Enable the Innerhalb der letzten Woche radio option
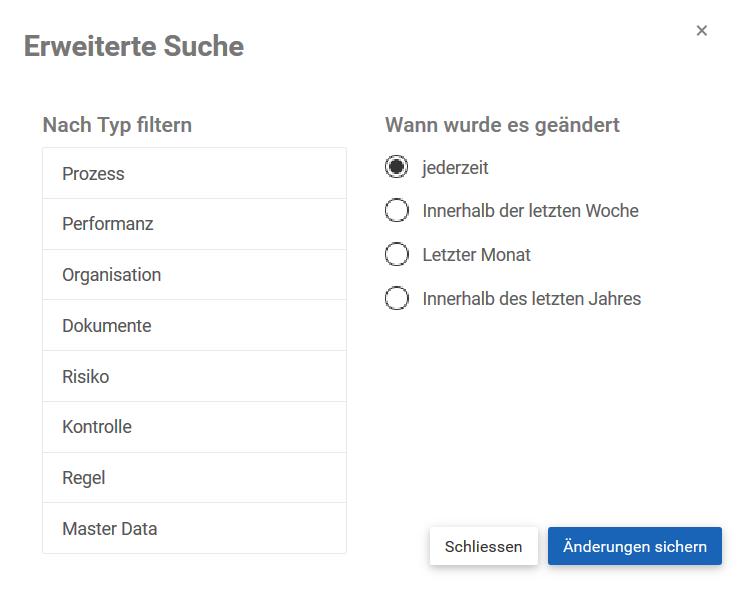Viewport: 737px width, 611px height. point(397,211)
